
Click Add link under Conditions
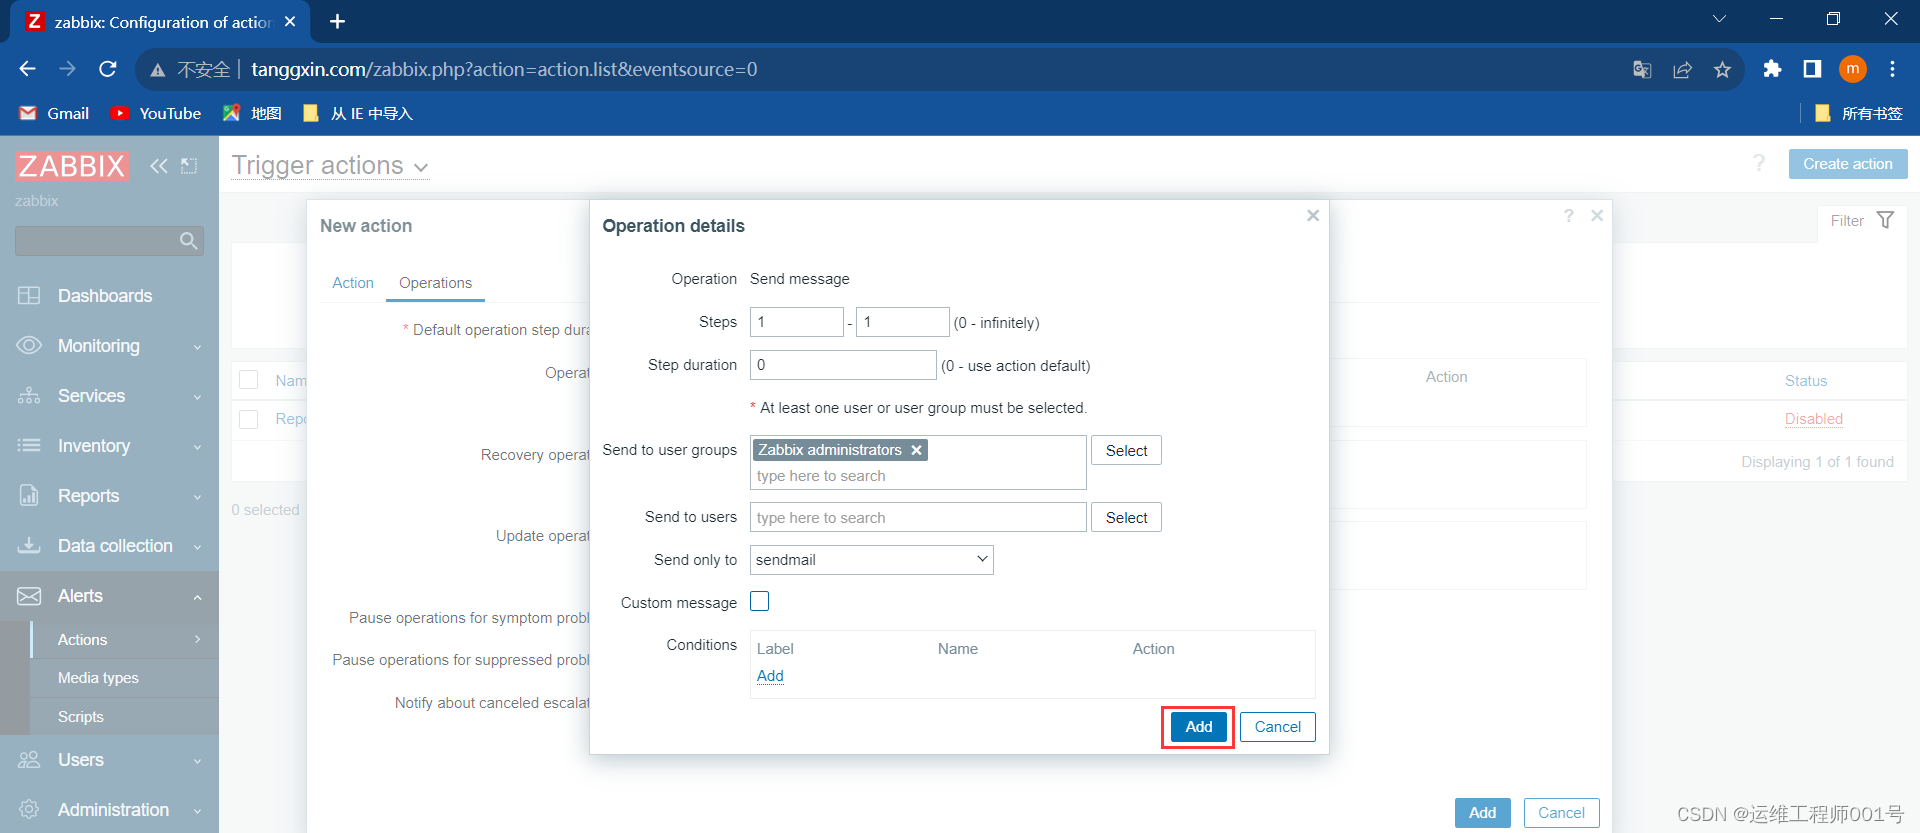coord(770,676)
